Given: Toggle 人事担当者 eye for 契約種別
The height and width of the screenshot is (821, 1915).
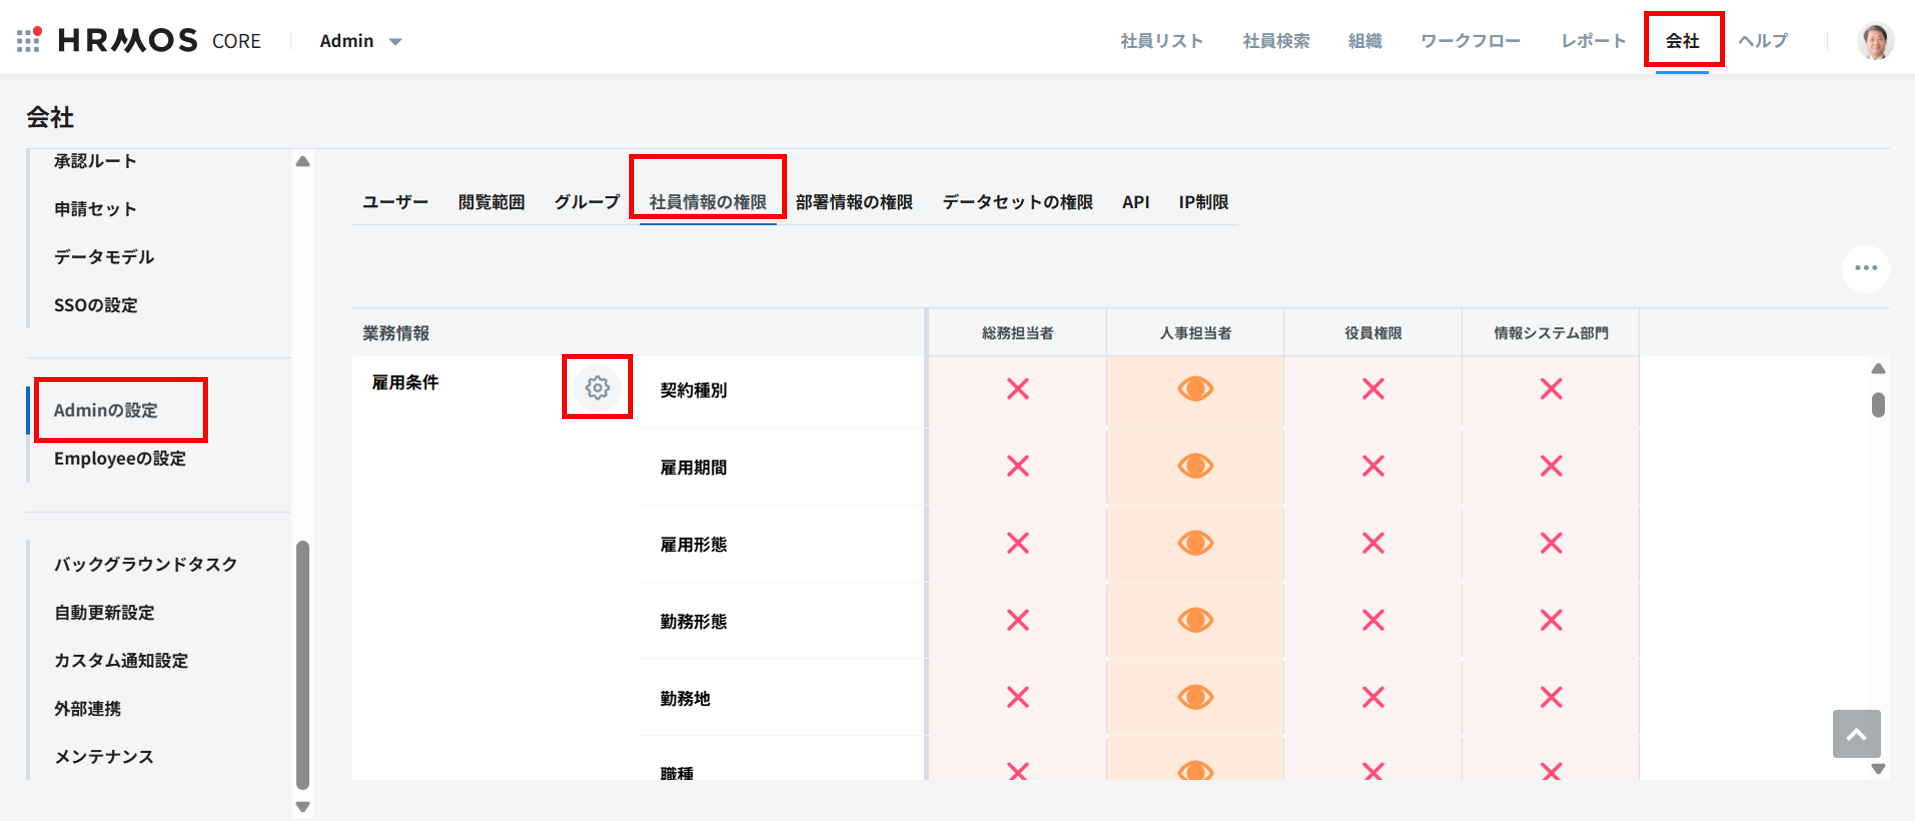Looking at the screenshot, I should (x=1195, y=389).
